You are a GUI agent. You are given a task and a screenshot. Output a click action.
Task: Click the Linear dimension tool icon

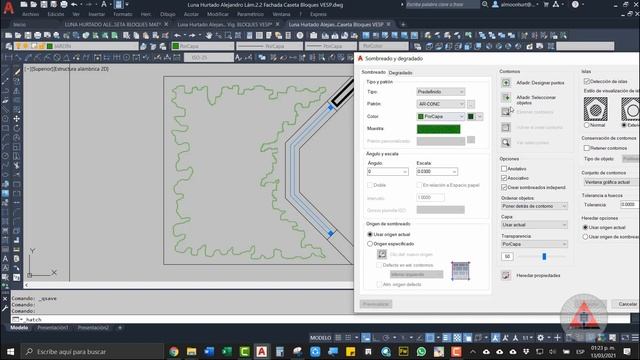pos(8,58)
